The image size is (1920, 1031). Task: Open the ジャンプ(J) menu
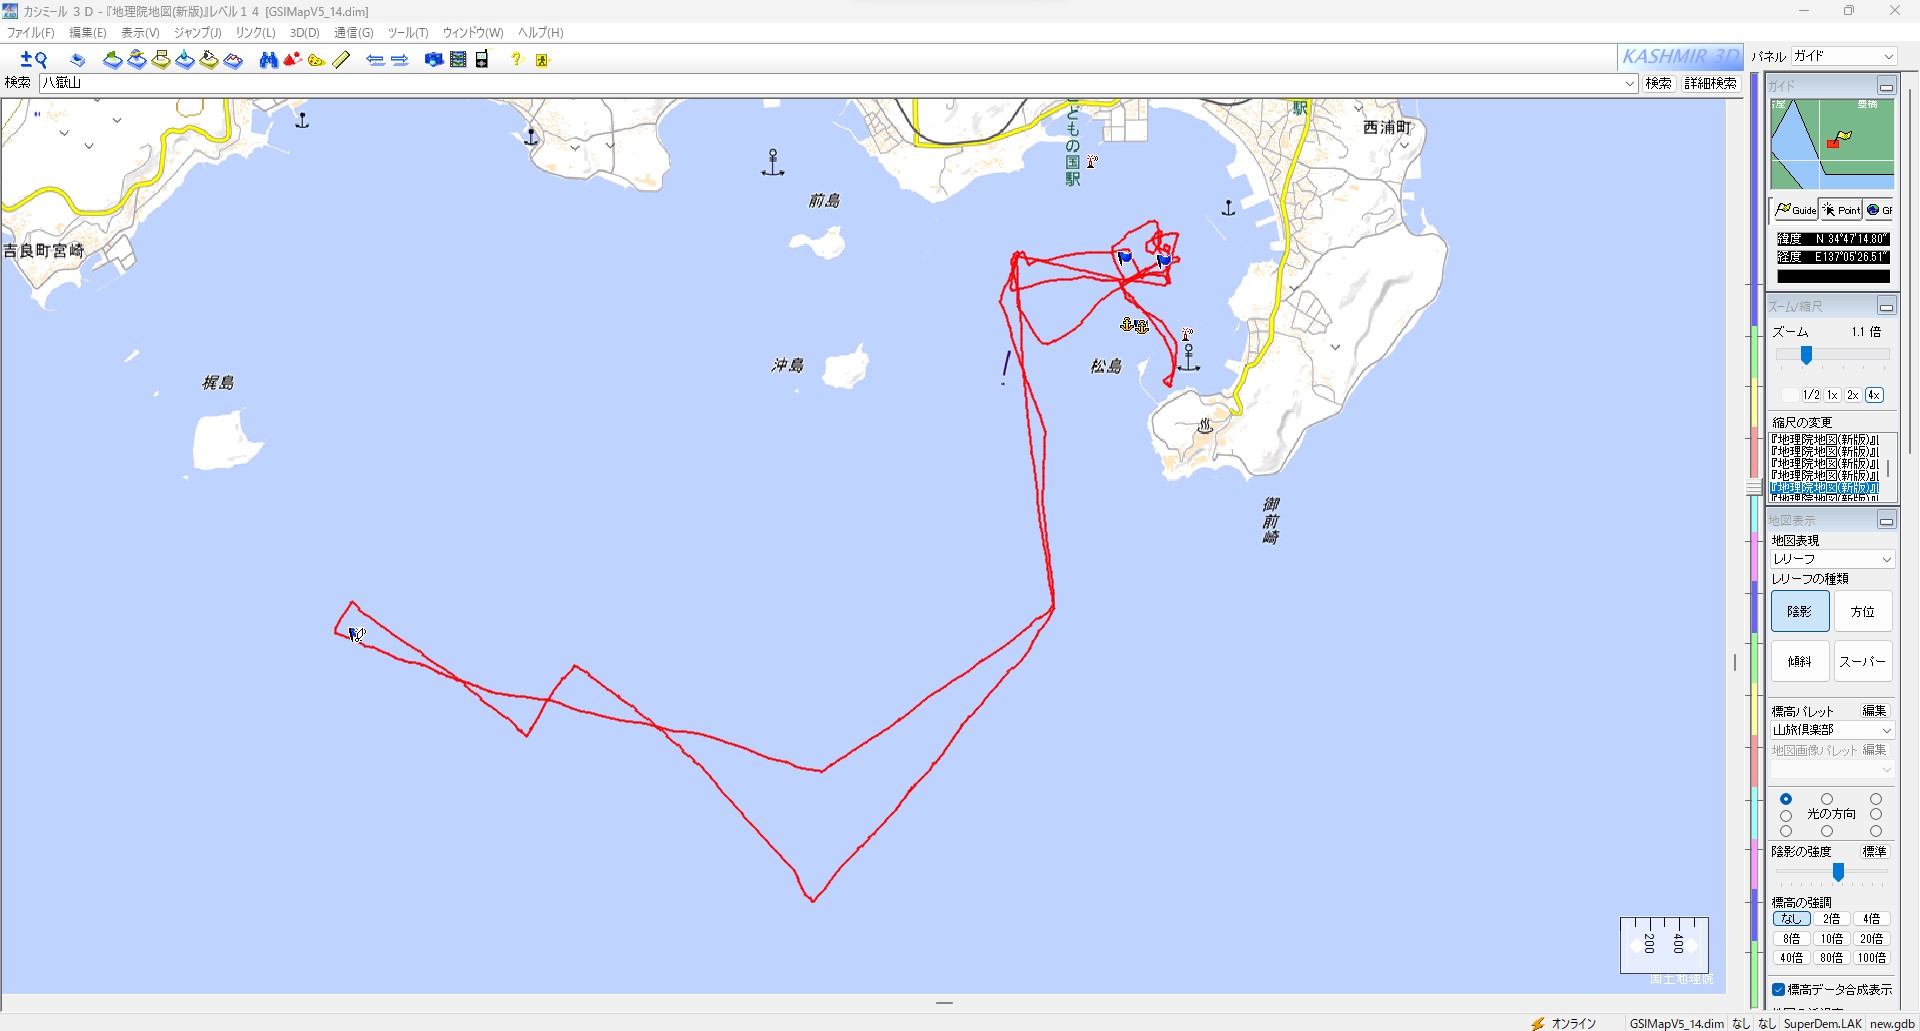tap(197, 33)
